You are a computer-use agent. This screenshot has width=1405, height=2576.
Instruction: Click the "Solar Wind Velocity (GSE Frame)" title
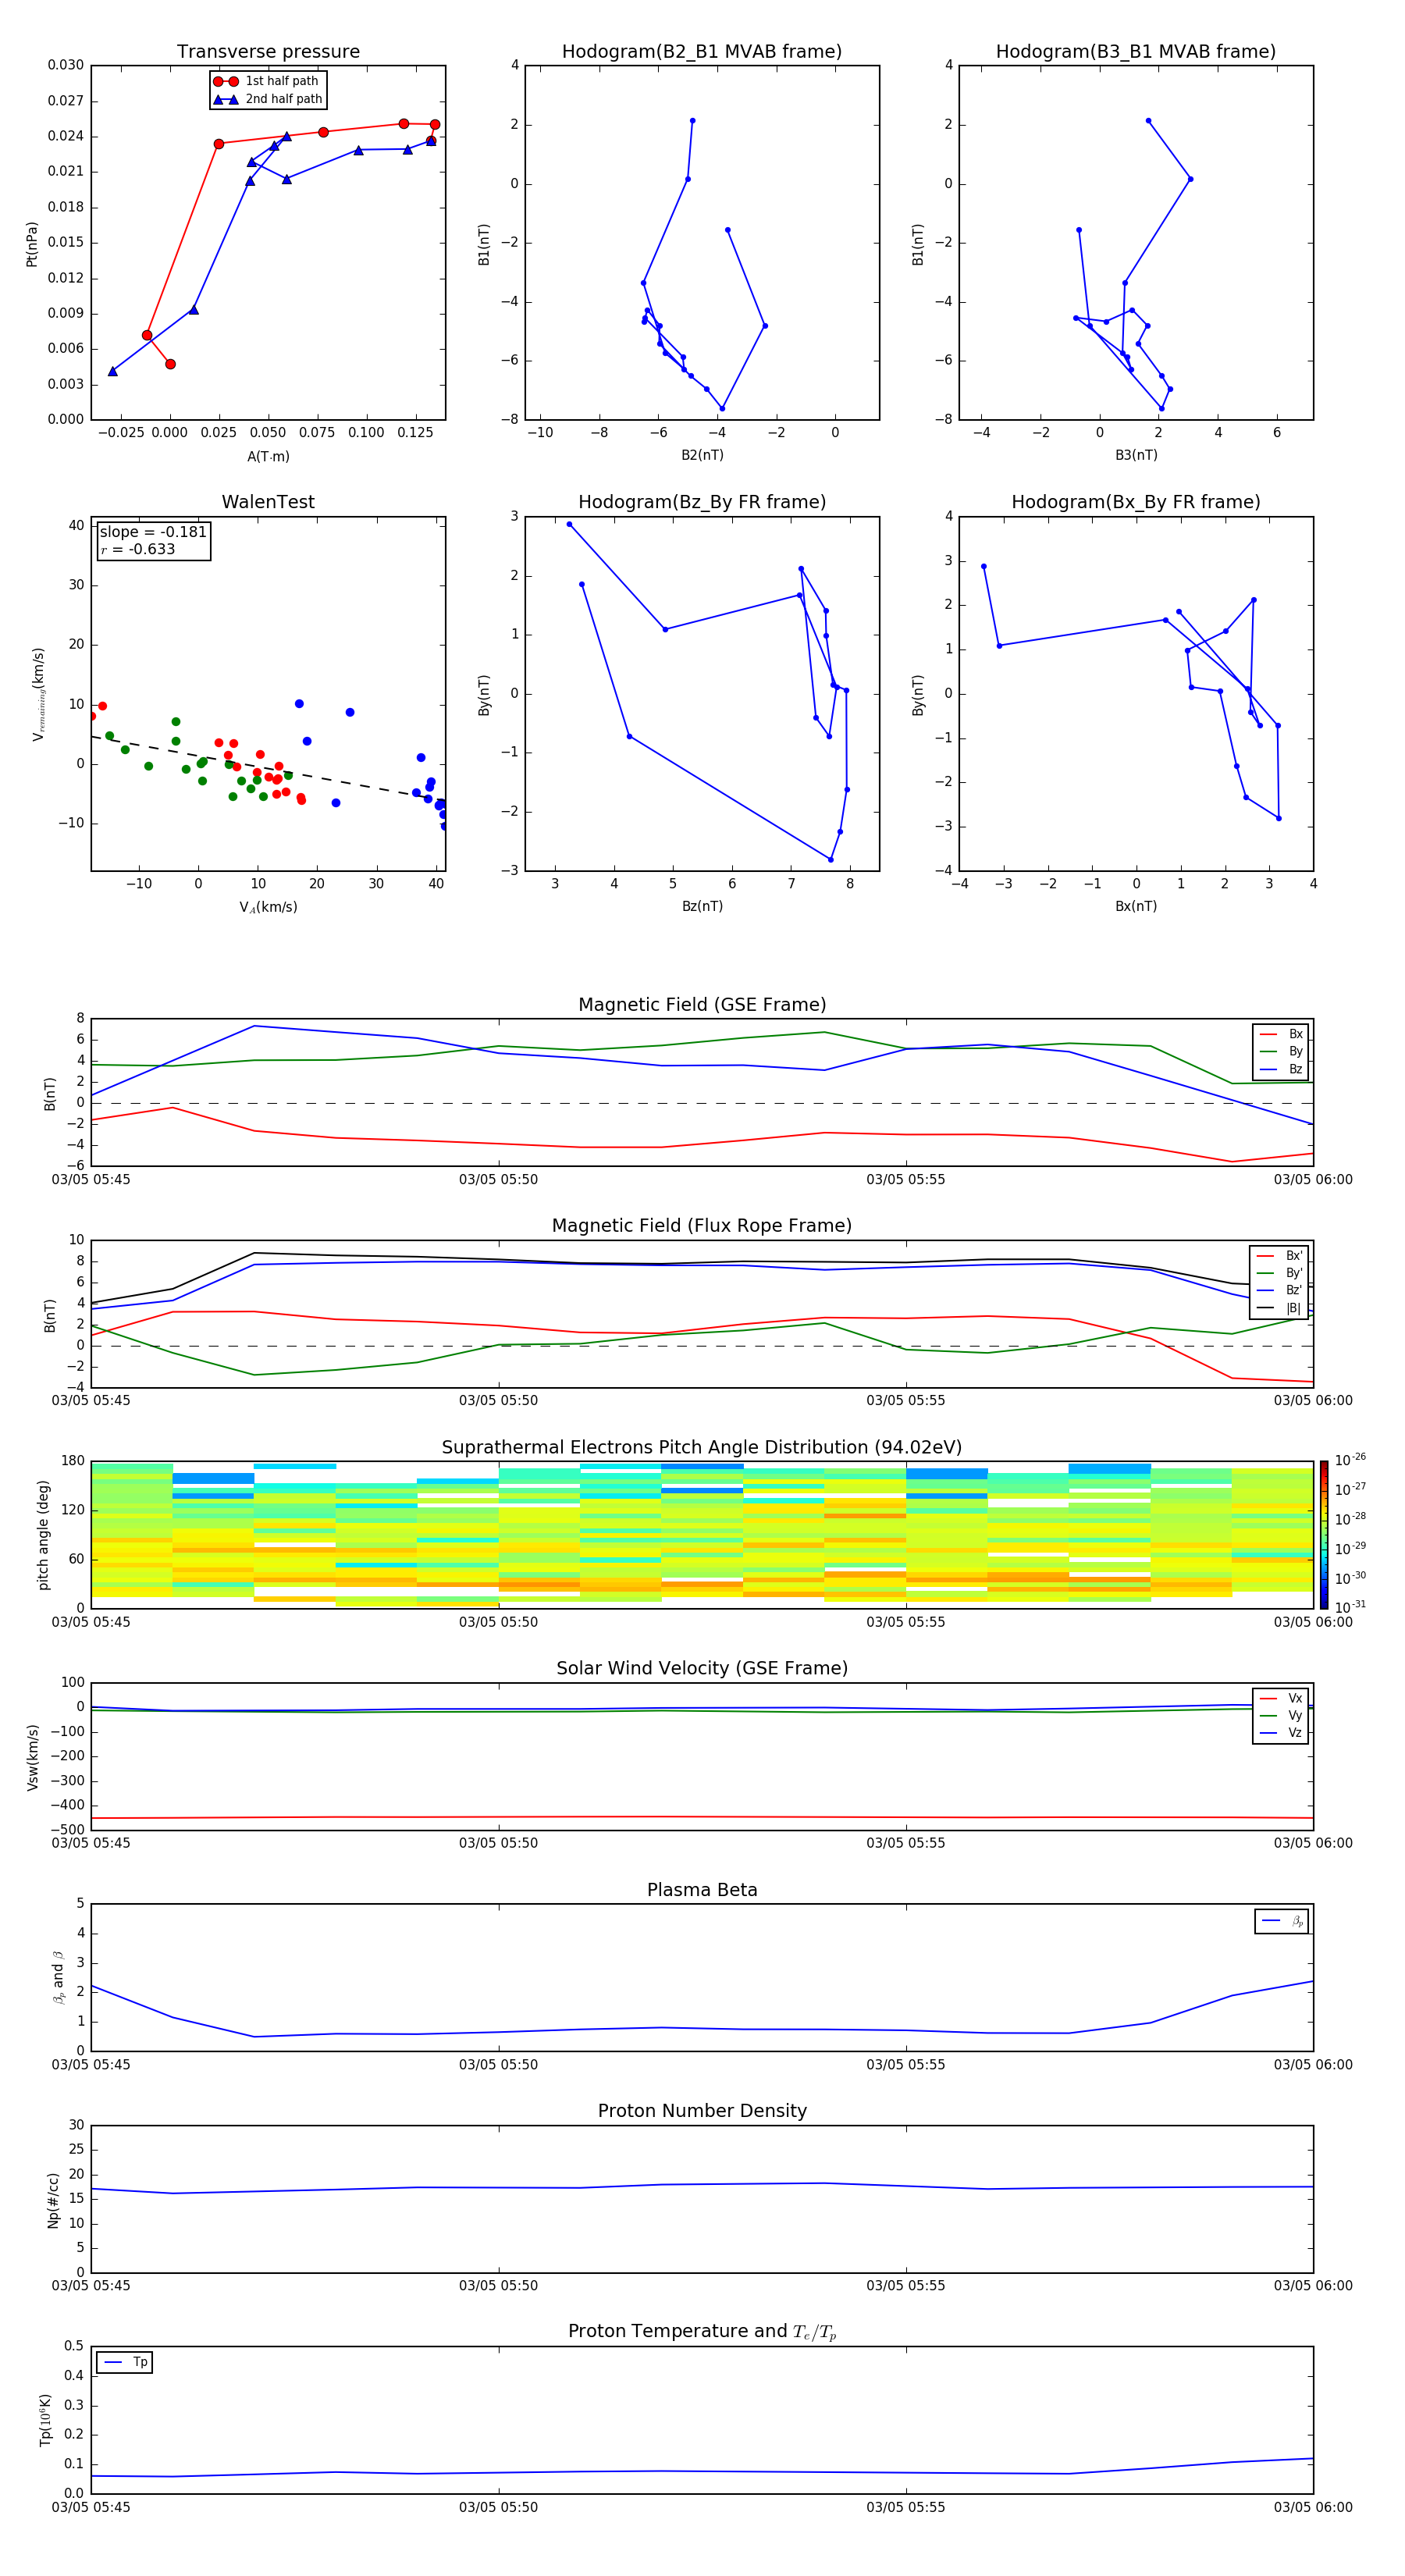[702, 1668]
